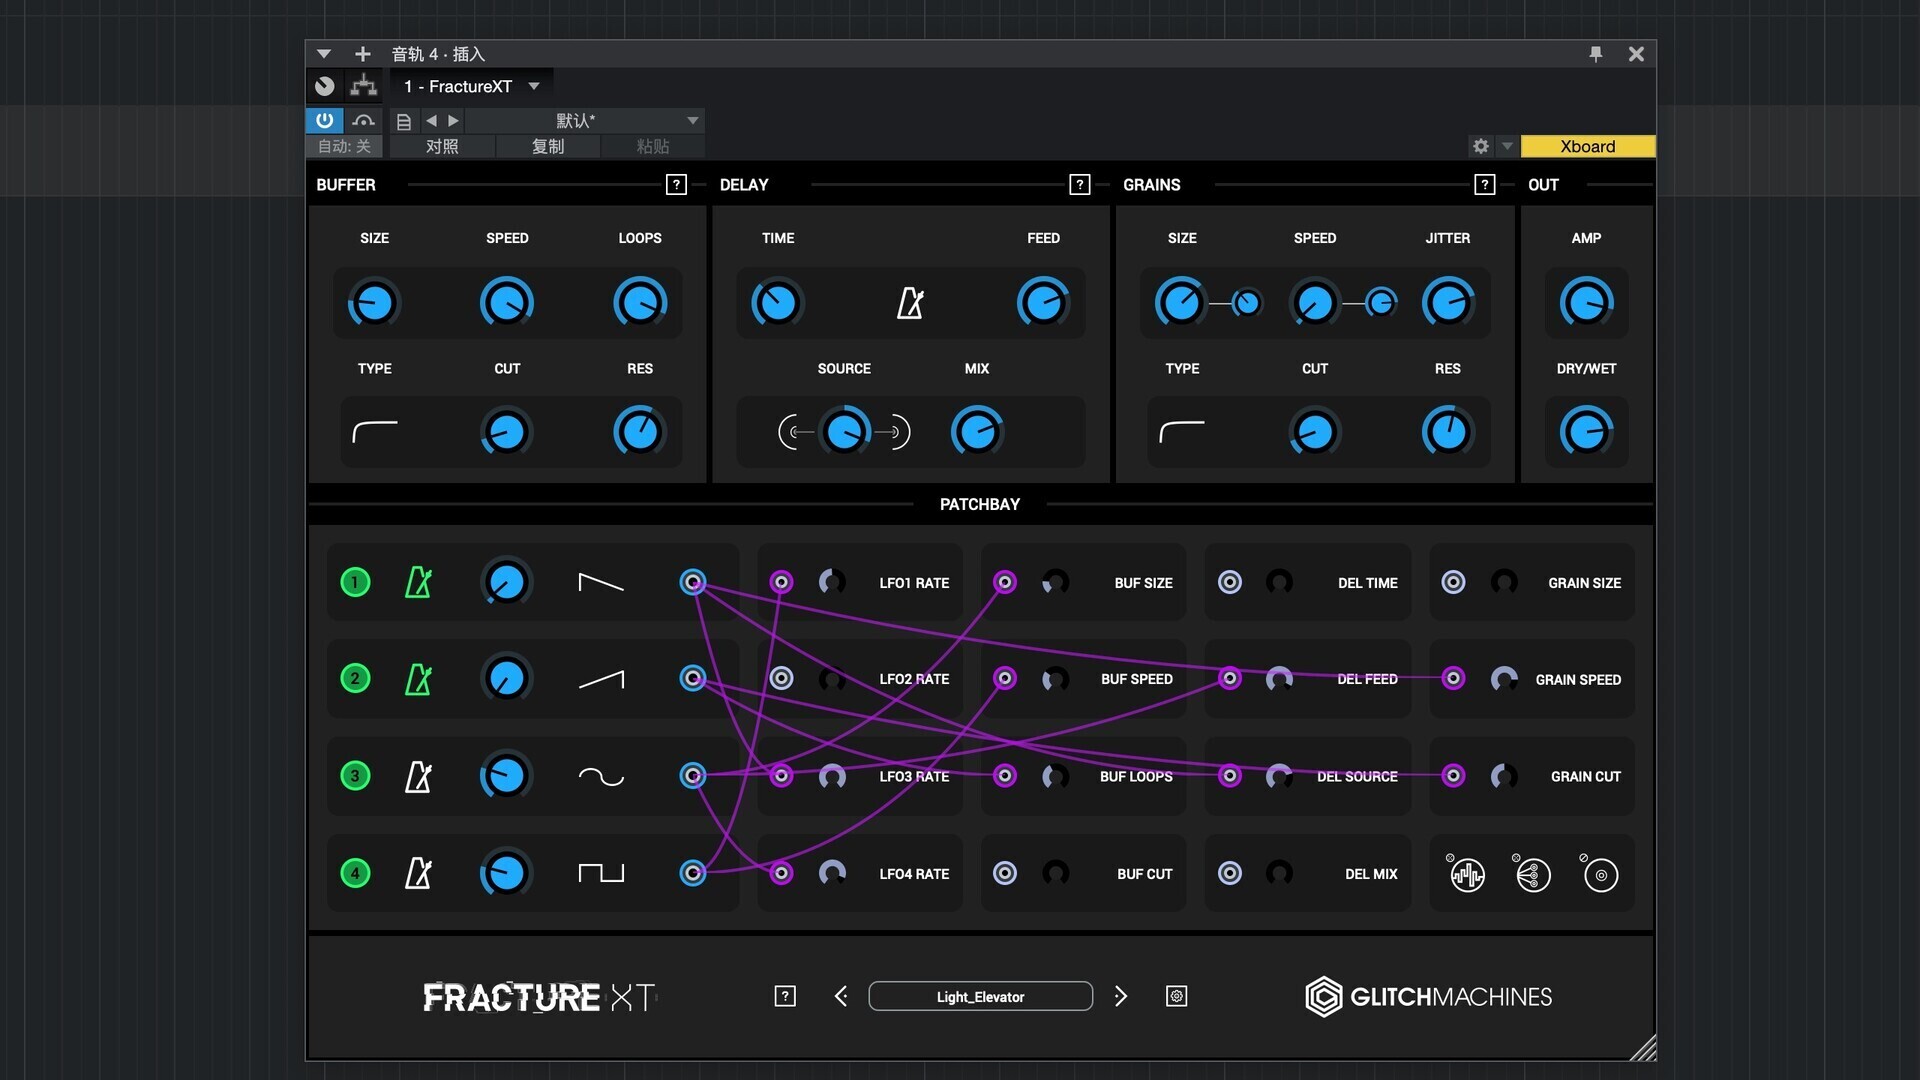1920x1080 pixels.
Task: Adjust the Delay SOURCE crossfade knob
Action: [x=844, y=432]
